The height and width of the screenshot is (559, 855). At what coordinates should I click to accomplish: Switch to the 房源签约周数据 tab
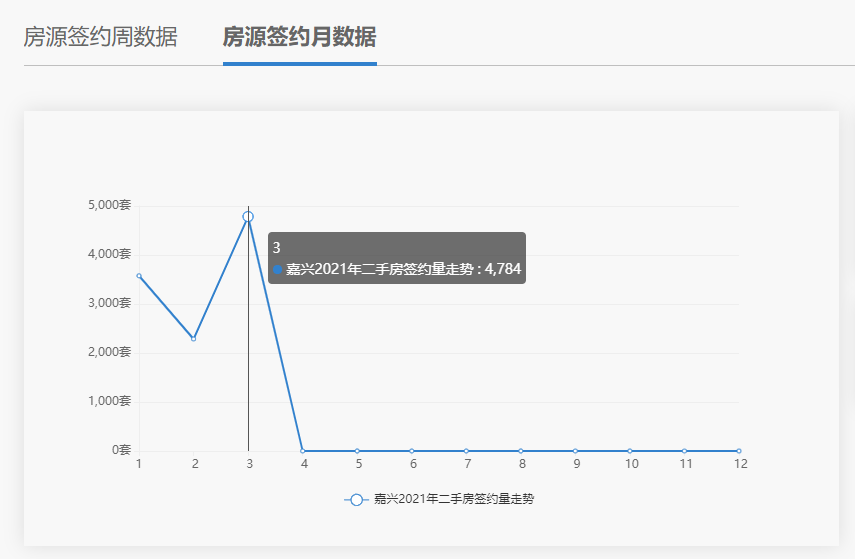click(x=100, y=38)
